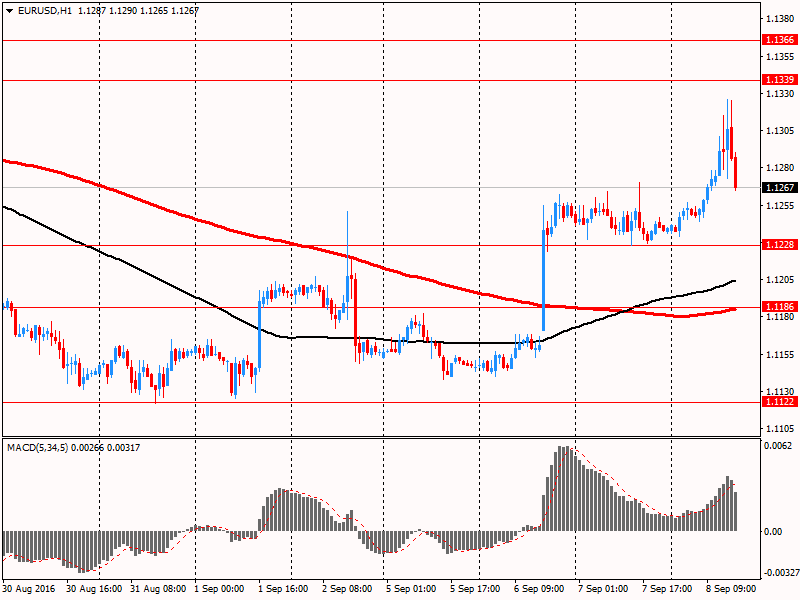Viewport: 800px width, 600px height.
Task: Click the 1.1330 price scale value
Action: 780,94
